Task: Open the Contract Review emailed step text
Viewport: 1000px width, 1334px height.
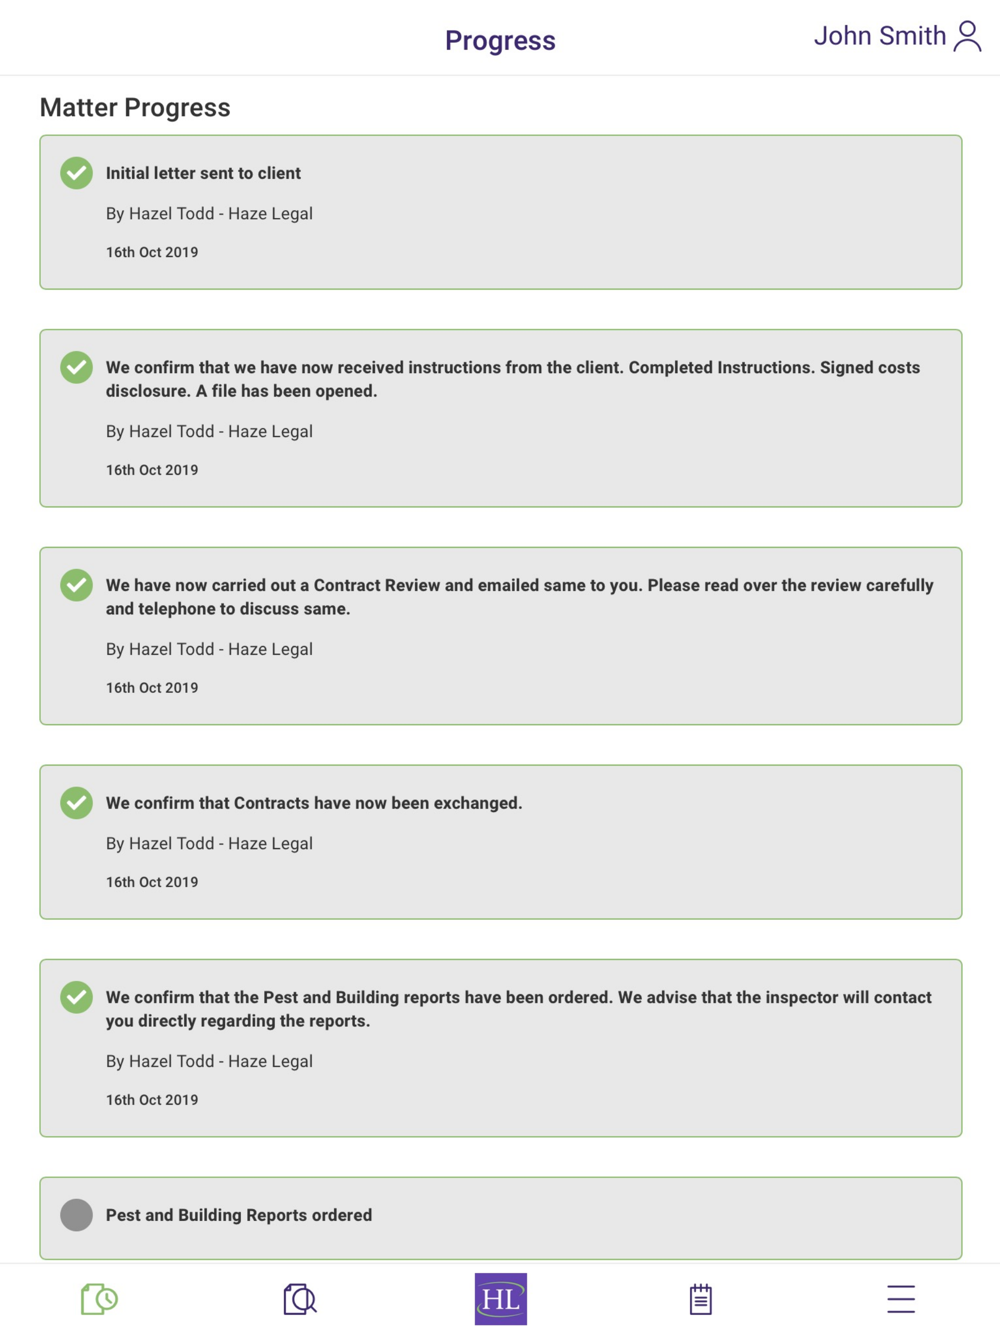Action: 519,597
